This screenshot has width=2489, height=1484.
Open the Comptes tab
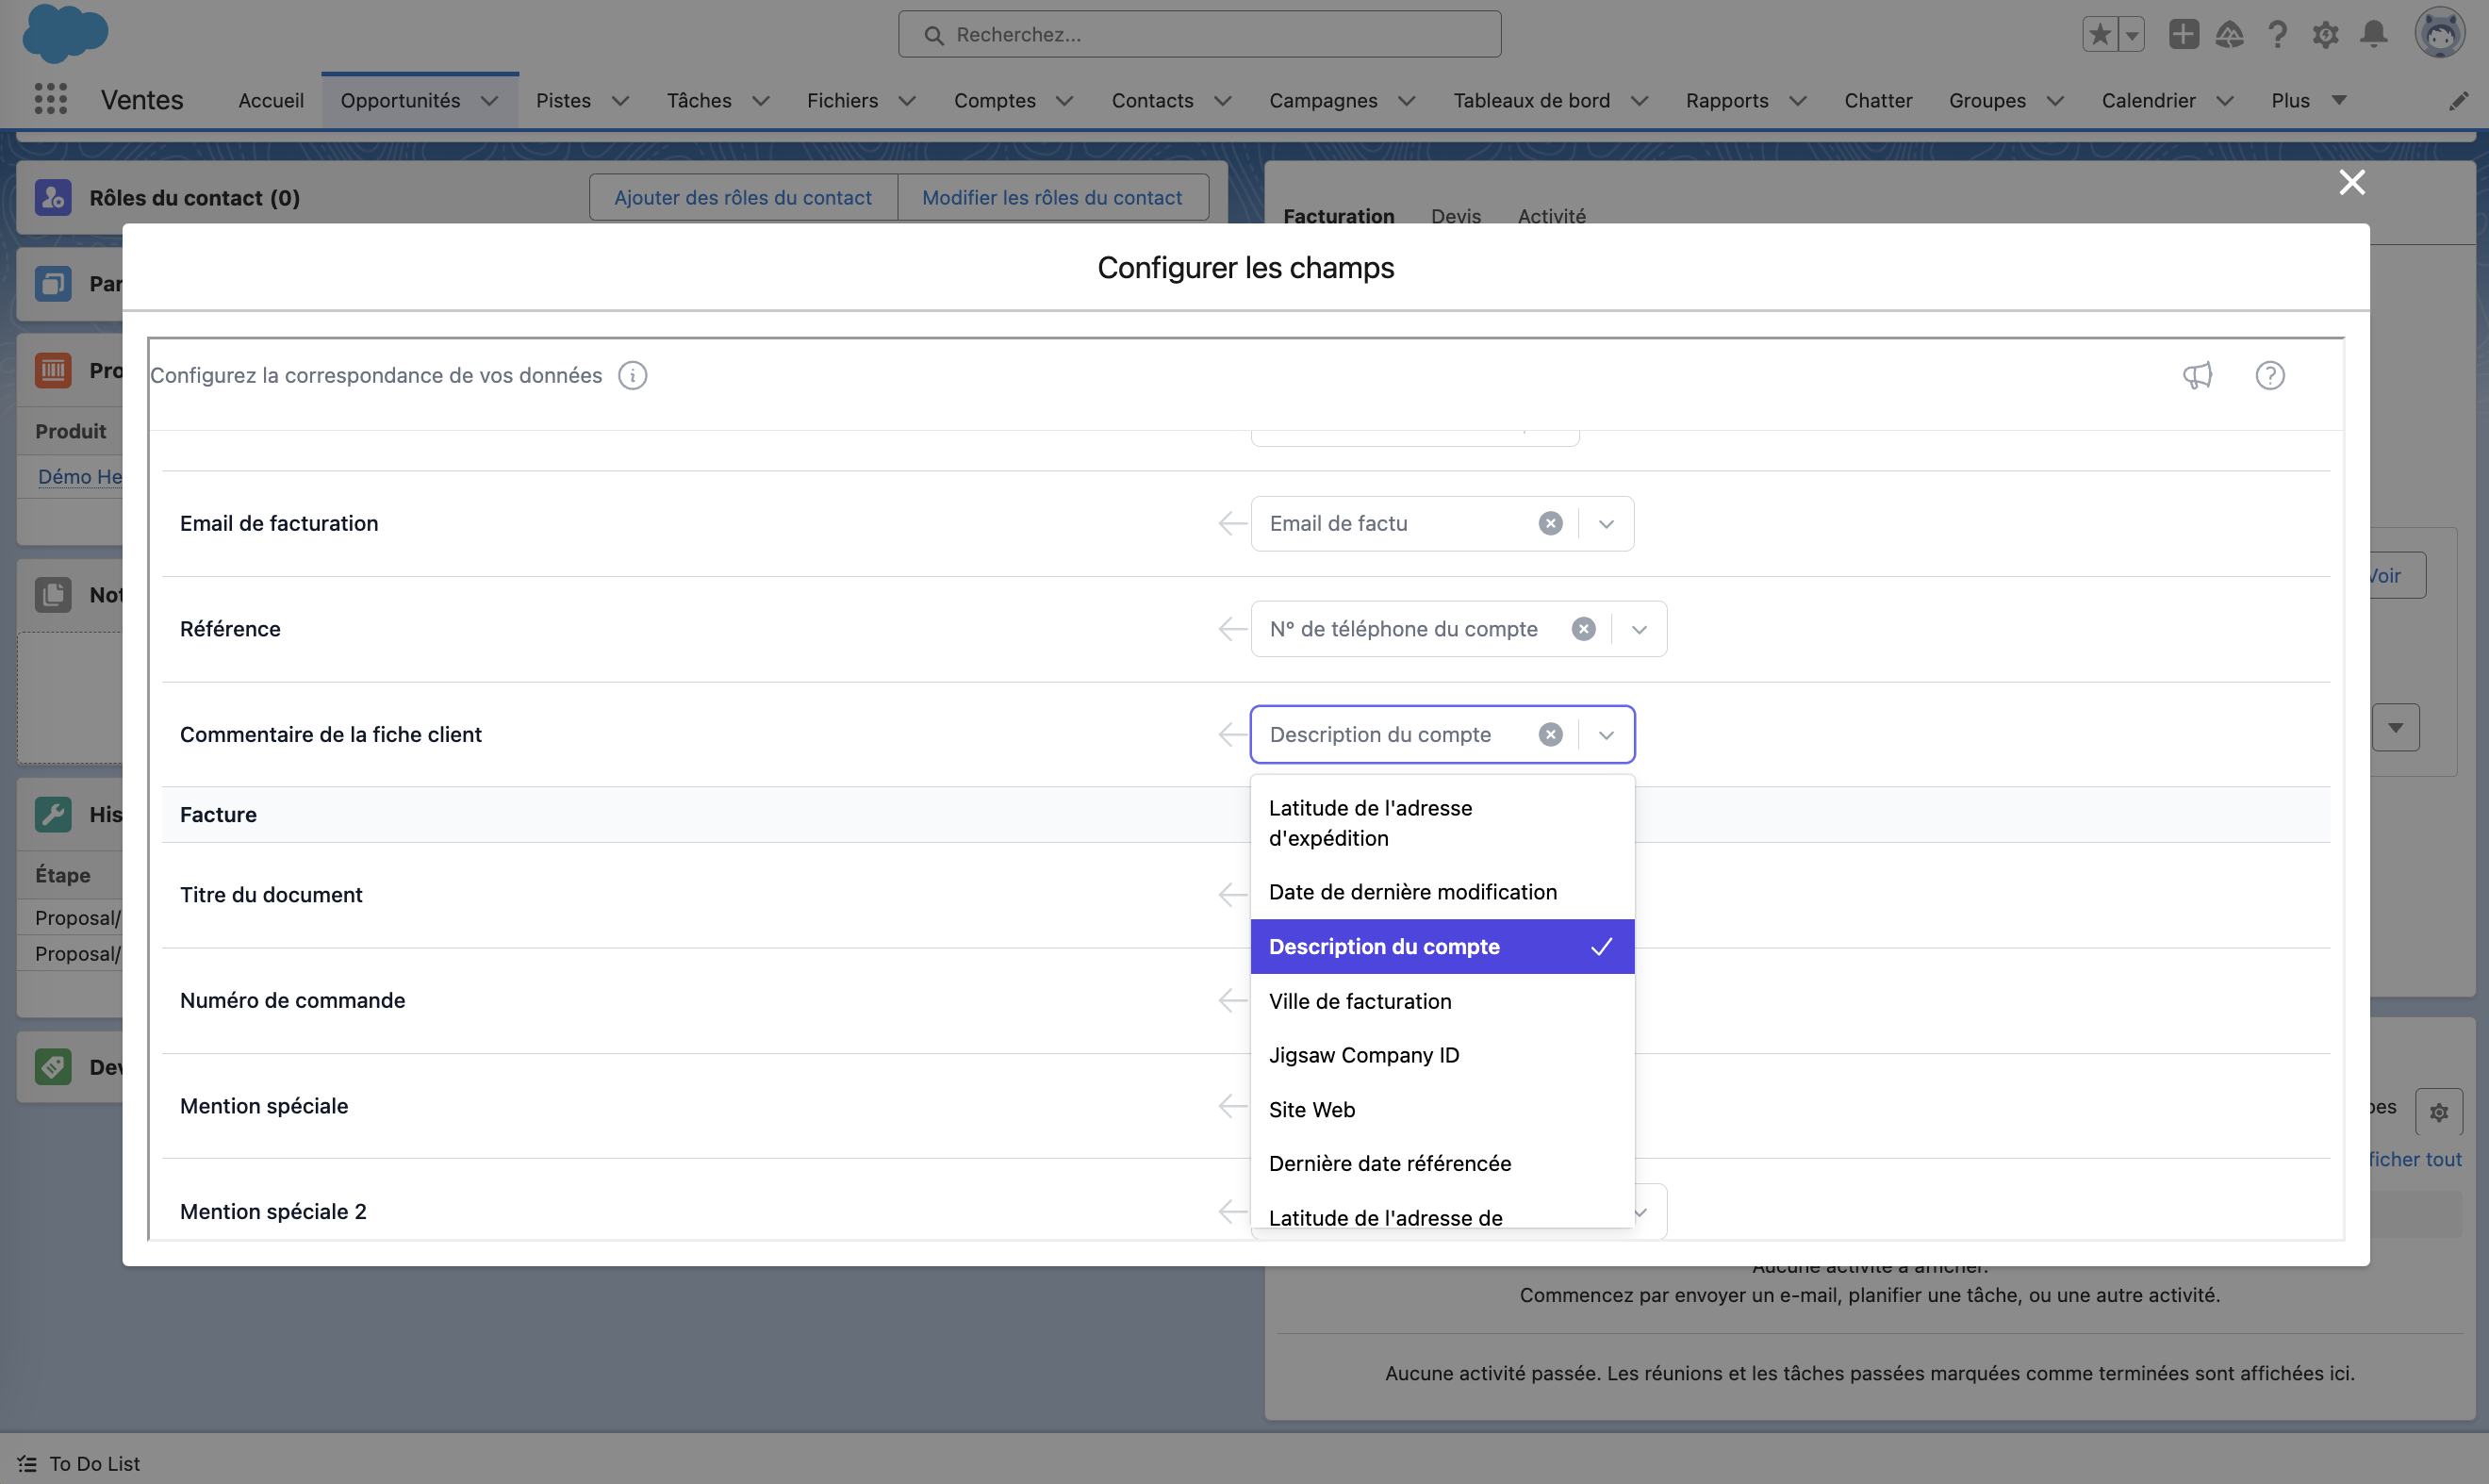tap(994, 100)
